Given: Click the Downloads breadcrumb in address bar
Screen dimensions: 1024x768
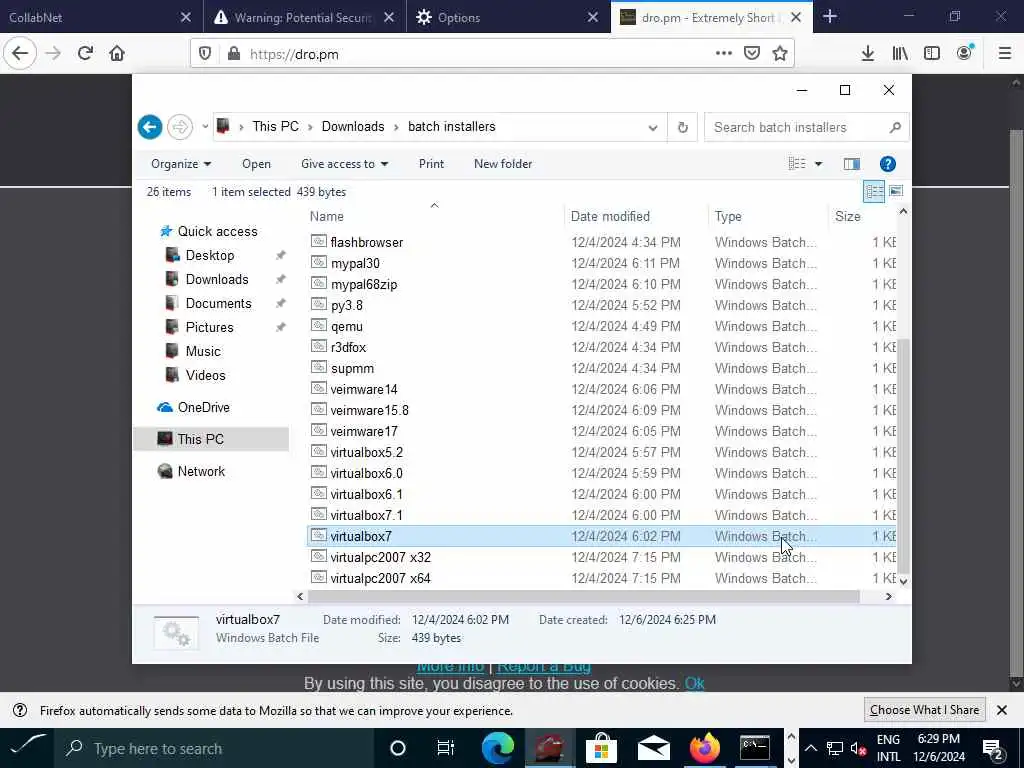Looking at the screenshot, I should 353,127.
